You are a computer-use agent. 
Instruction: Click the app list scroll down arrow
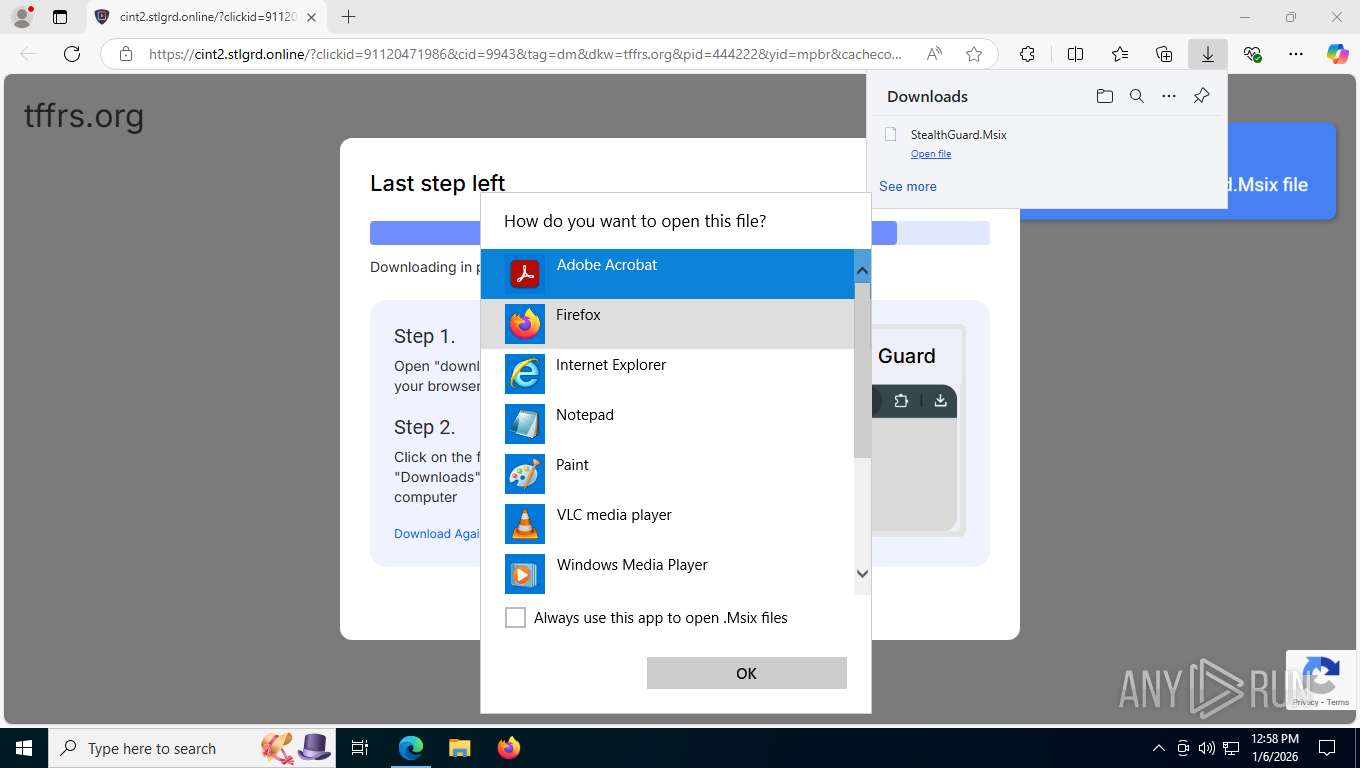click(x=862, y=574)
